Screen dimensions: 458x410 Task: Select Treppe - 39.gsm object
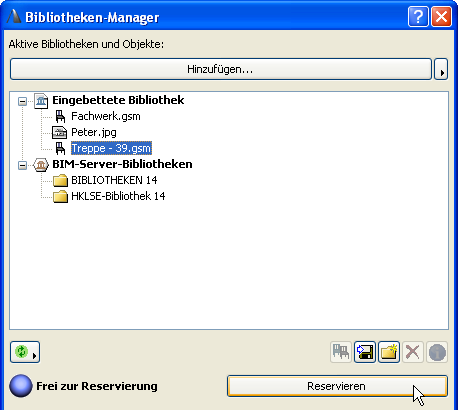click(111, 148)
